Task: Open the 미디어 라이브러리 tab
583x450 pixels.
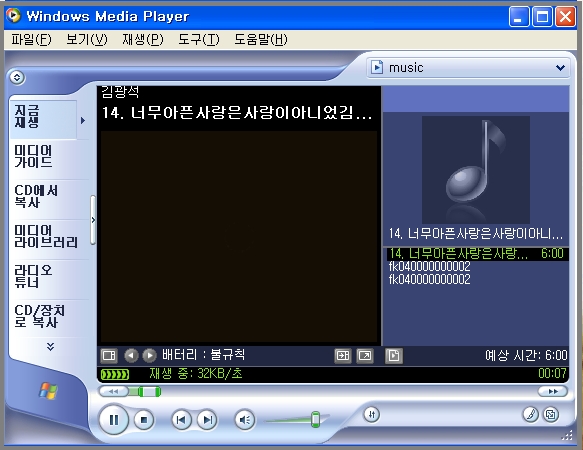Action: pos(49,240)
